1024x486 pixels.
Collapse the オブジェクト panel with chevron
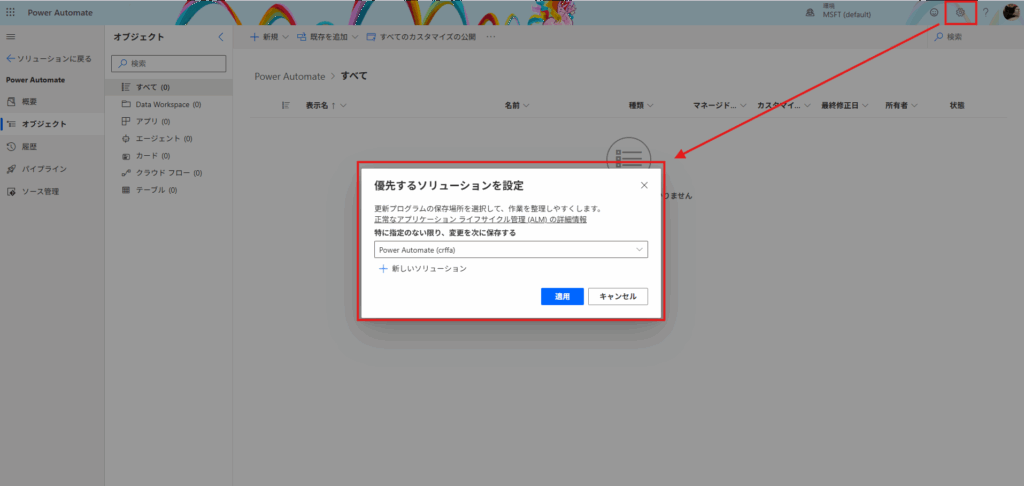(221, 37)
